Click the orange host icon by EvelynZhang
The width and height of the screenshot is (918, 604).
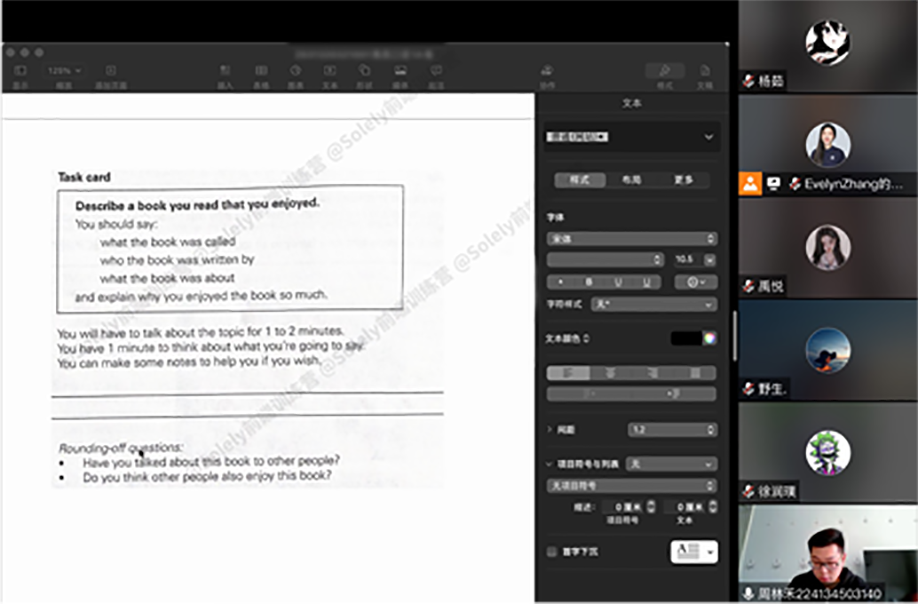coord(750,184)
